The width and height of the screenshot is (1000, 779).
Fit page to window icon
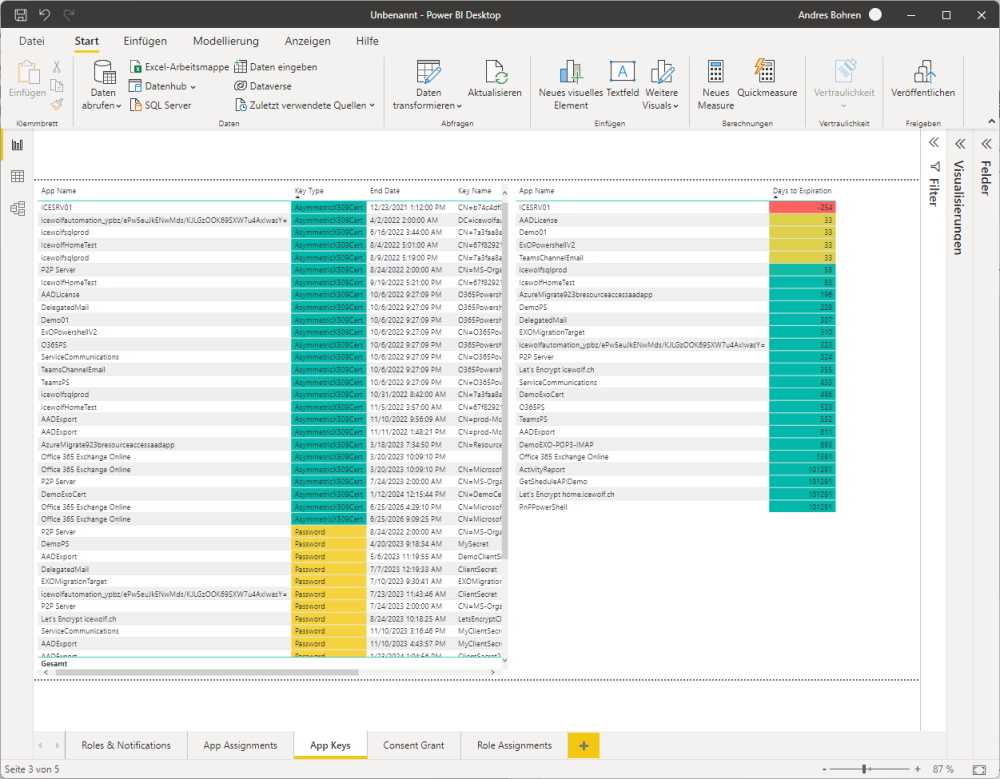979,769
